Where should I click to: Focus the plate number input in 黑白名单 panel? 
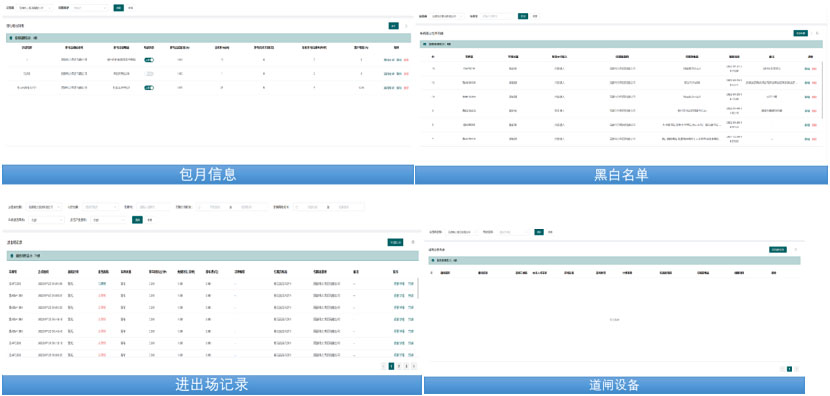pyautogui.click(x=498, y=16)
